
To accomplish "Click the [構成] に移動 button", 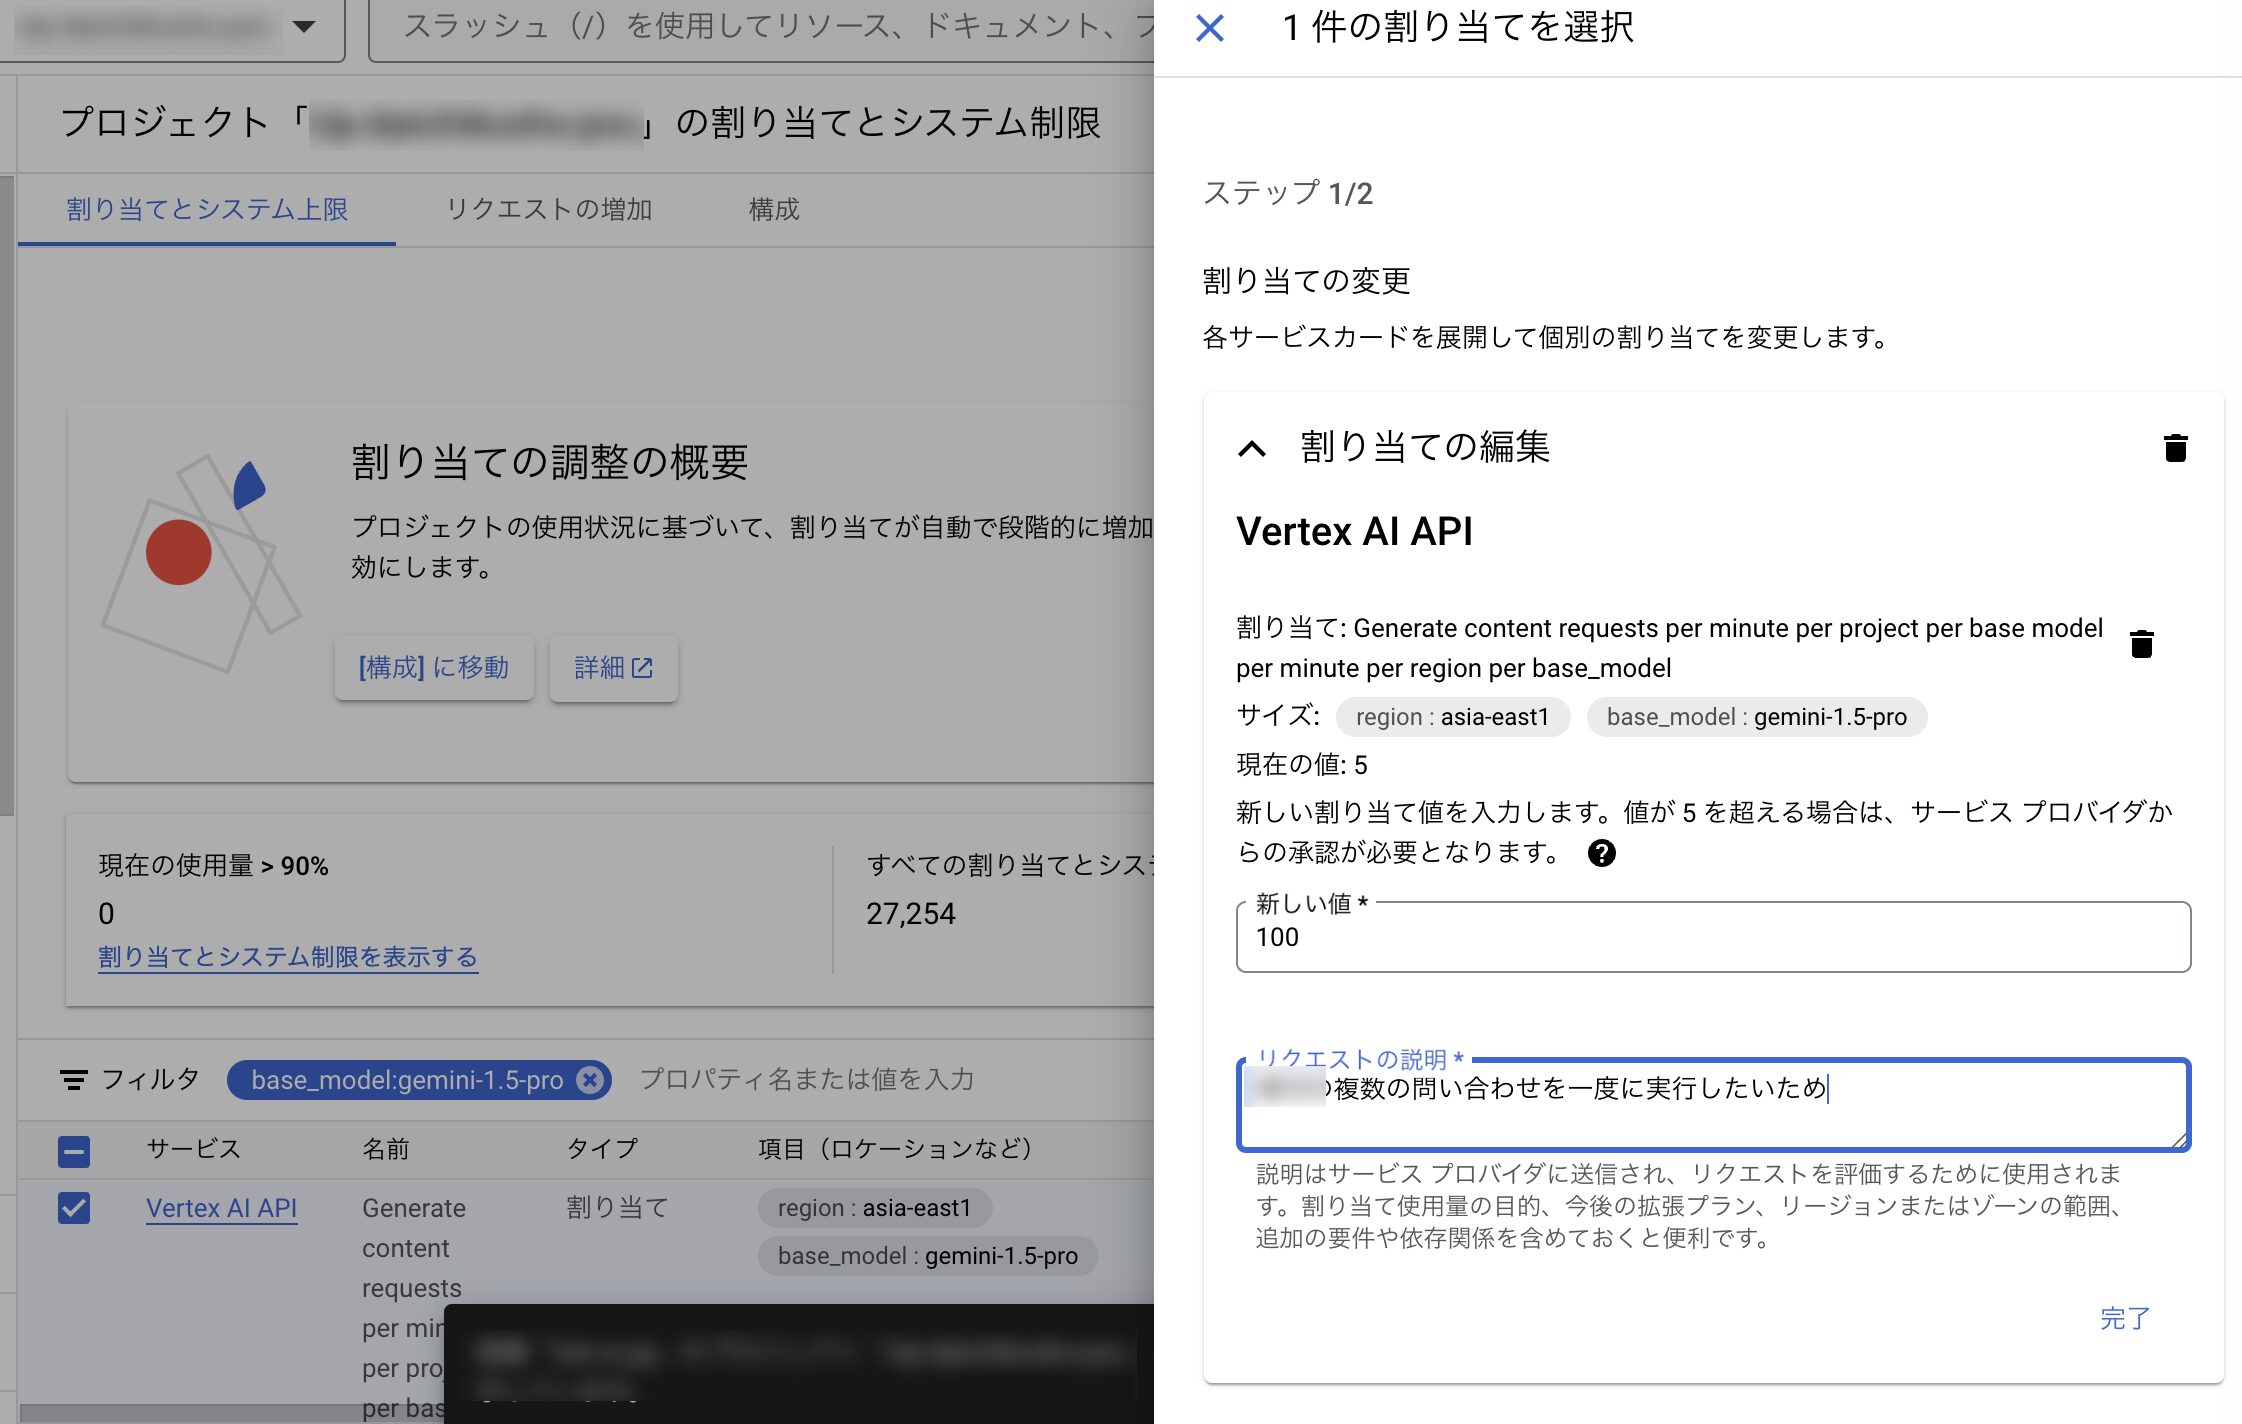I will coord(433,668).
